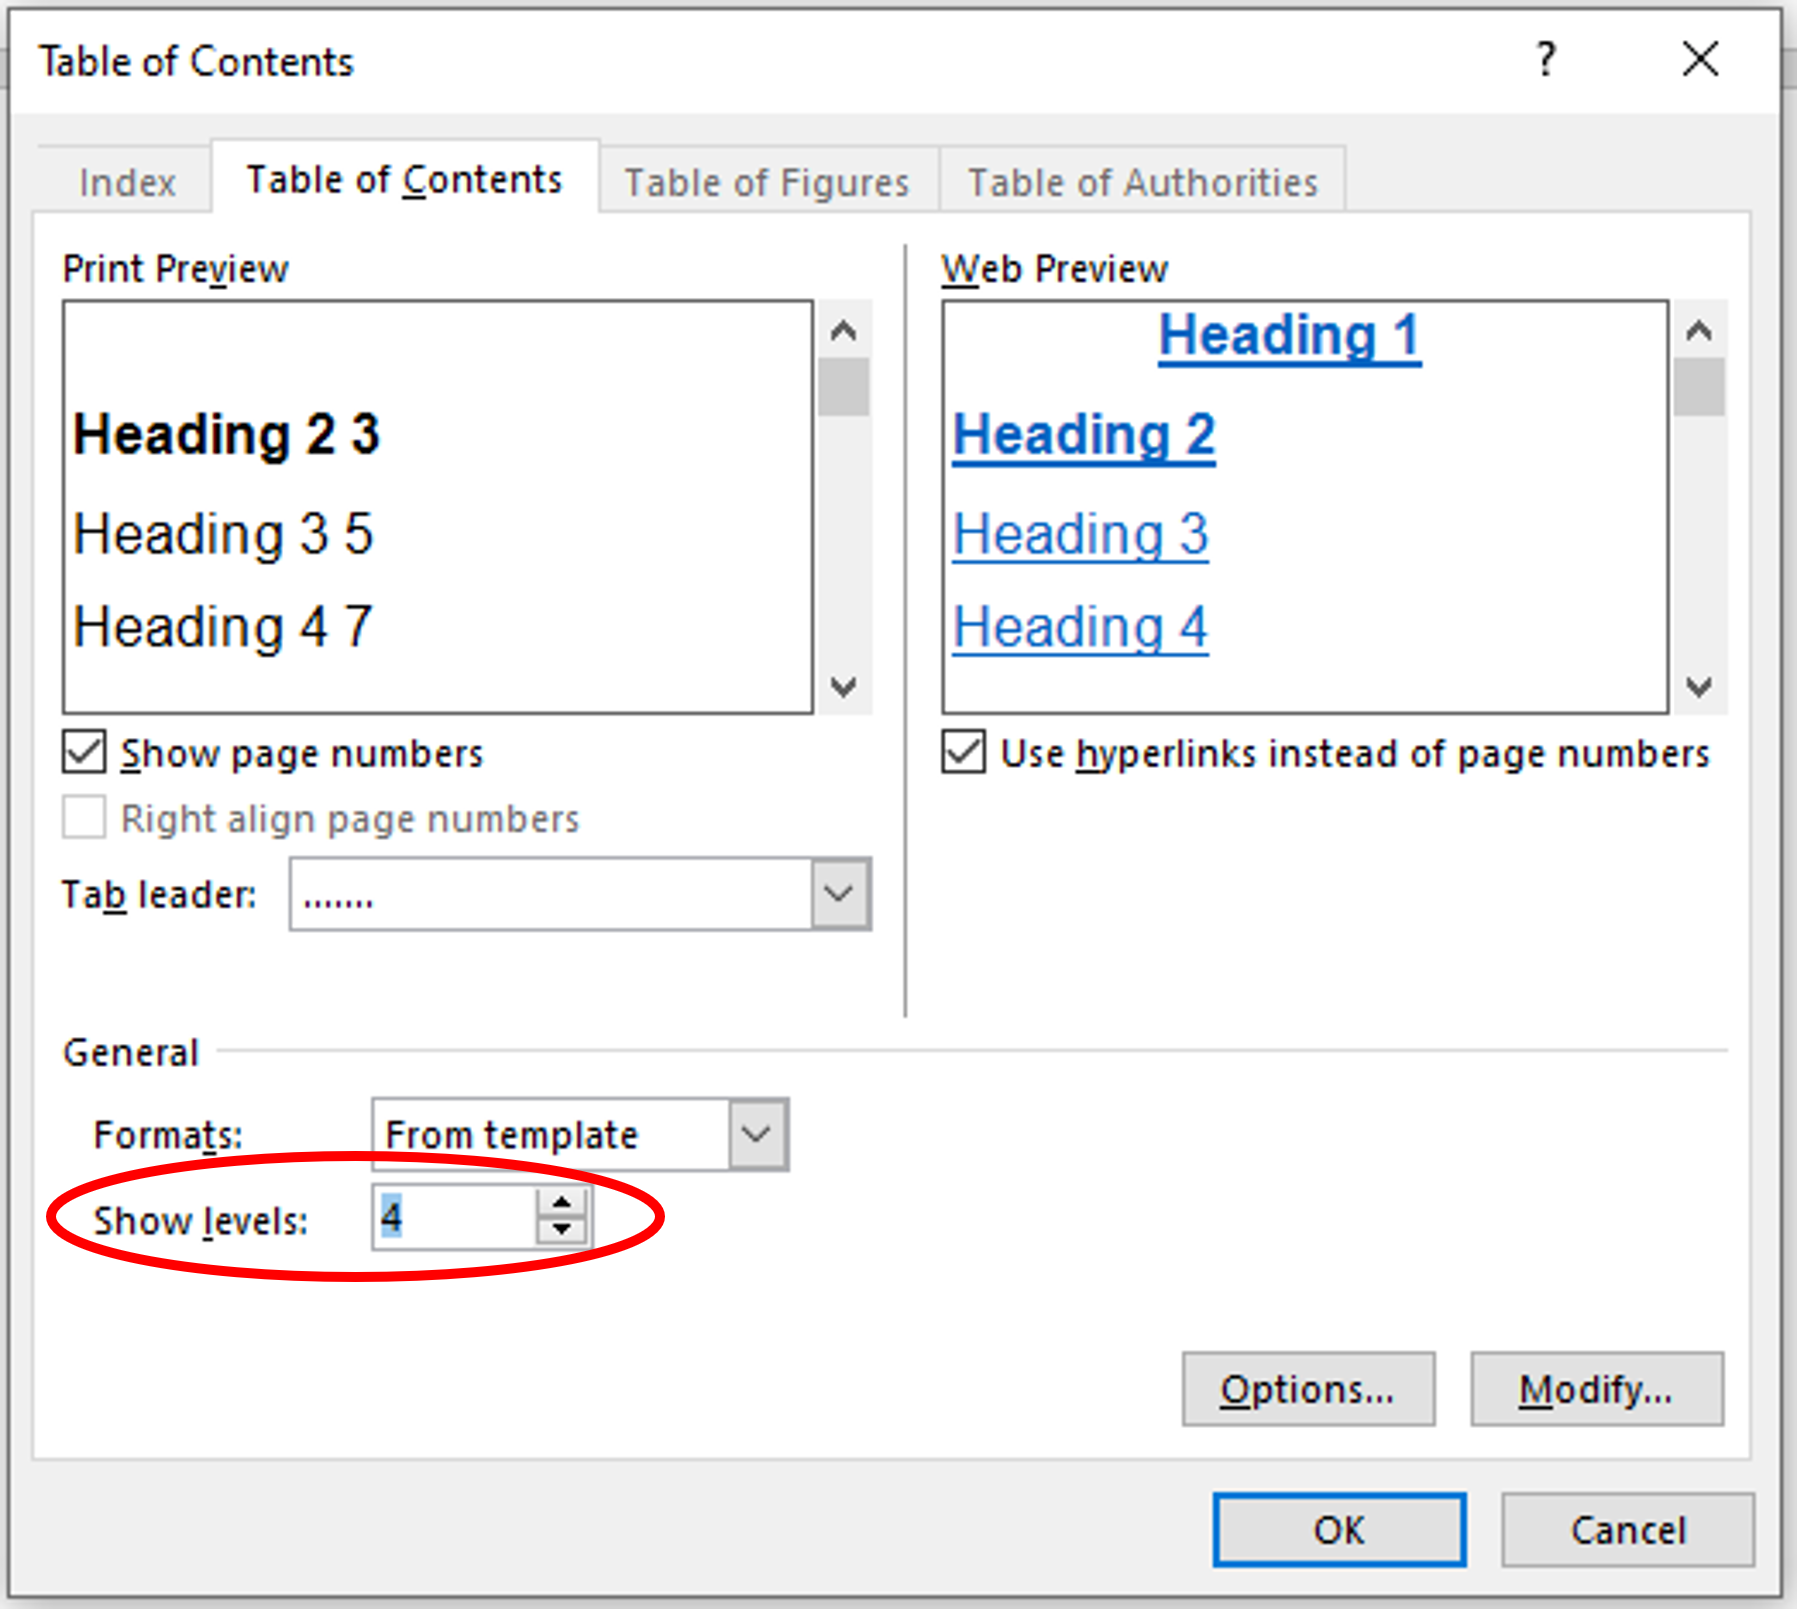Select the Table of Contents tab
Viewport: 1797px width, 1609px height.
(x=403, y=179)
